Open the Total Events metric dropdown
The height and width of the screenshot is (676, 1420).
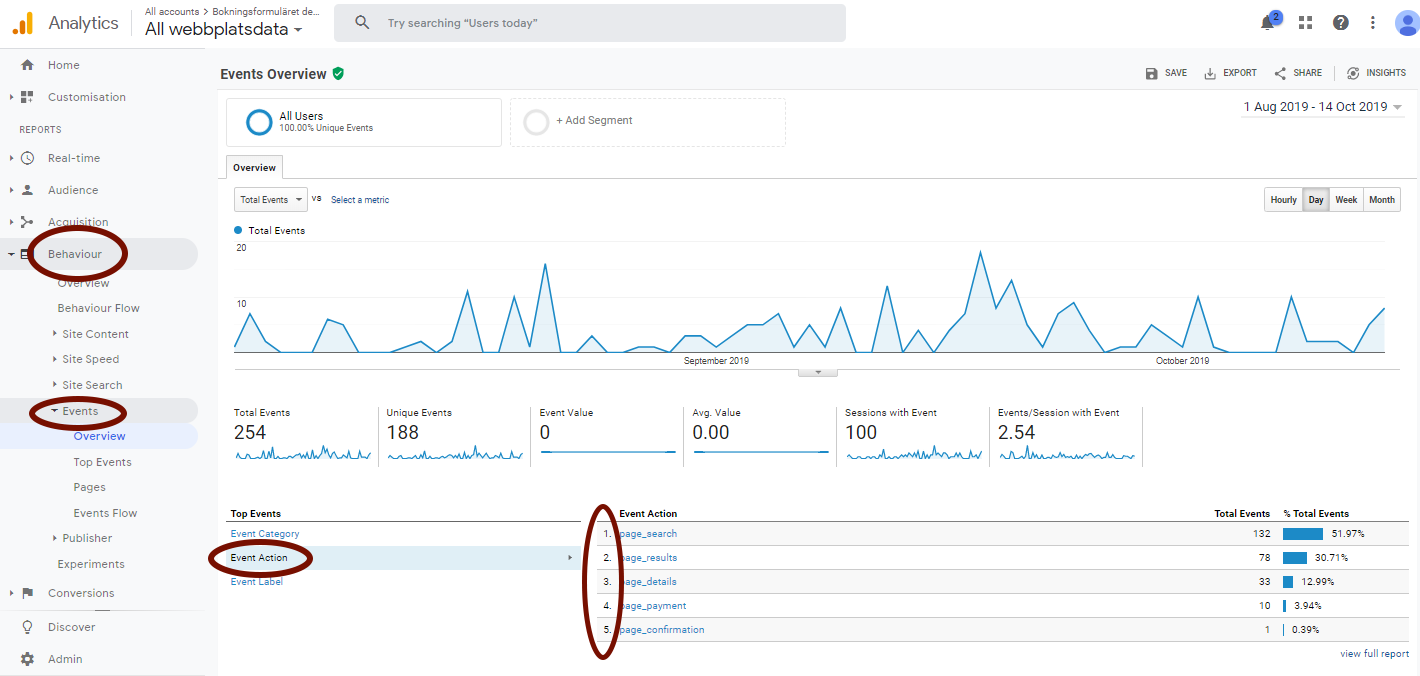(271, 200)
